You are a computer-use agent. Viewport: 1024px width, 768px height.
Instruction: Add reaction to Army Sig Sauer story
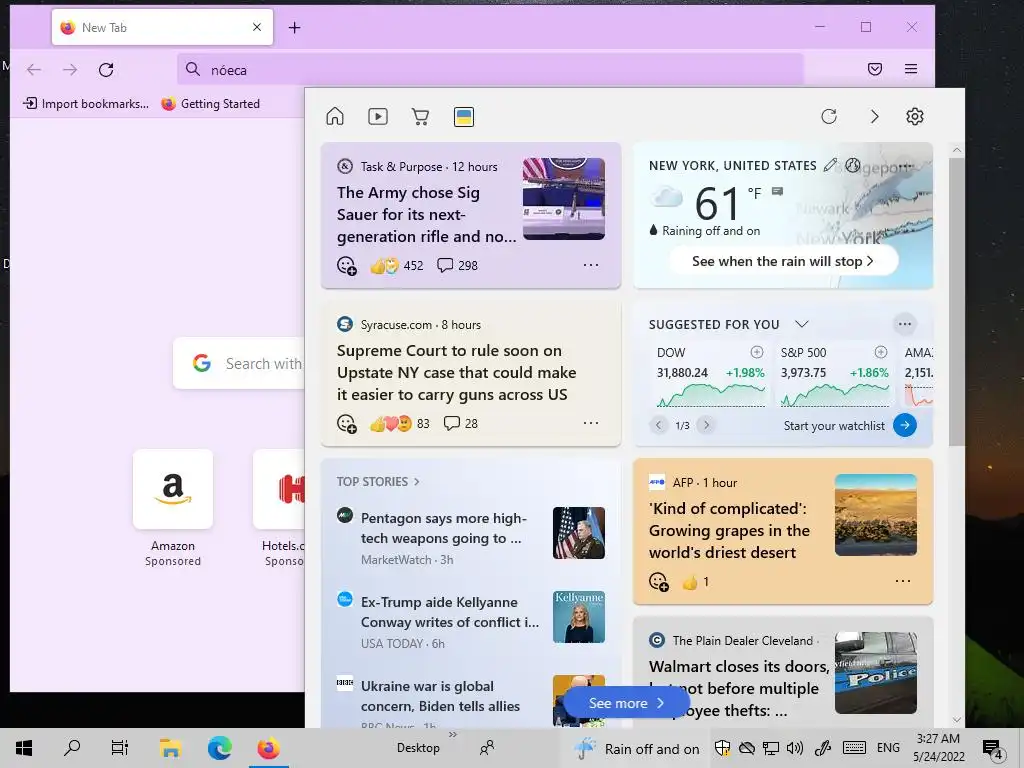(x=346, y=266)
